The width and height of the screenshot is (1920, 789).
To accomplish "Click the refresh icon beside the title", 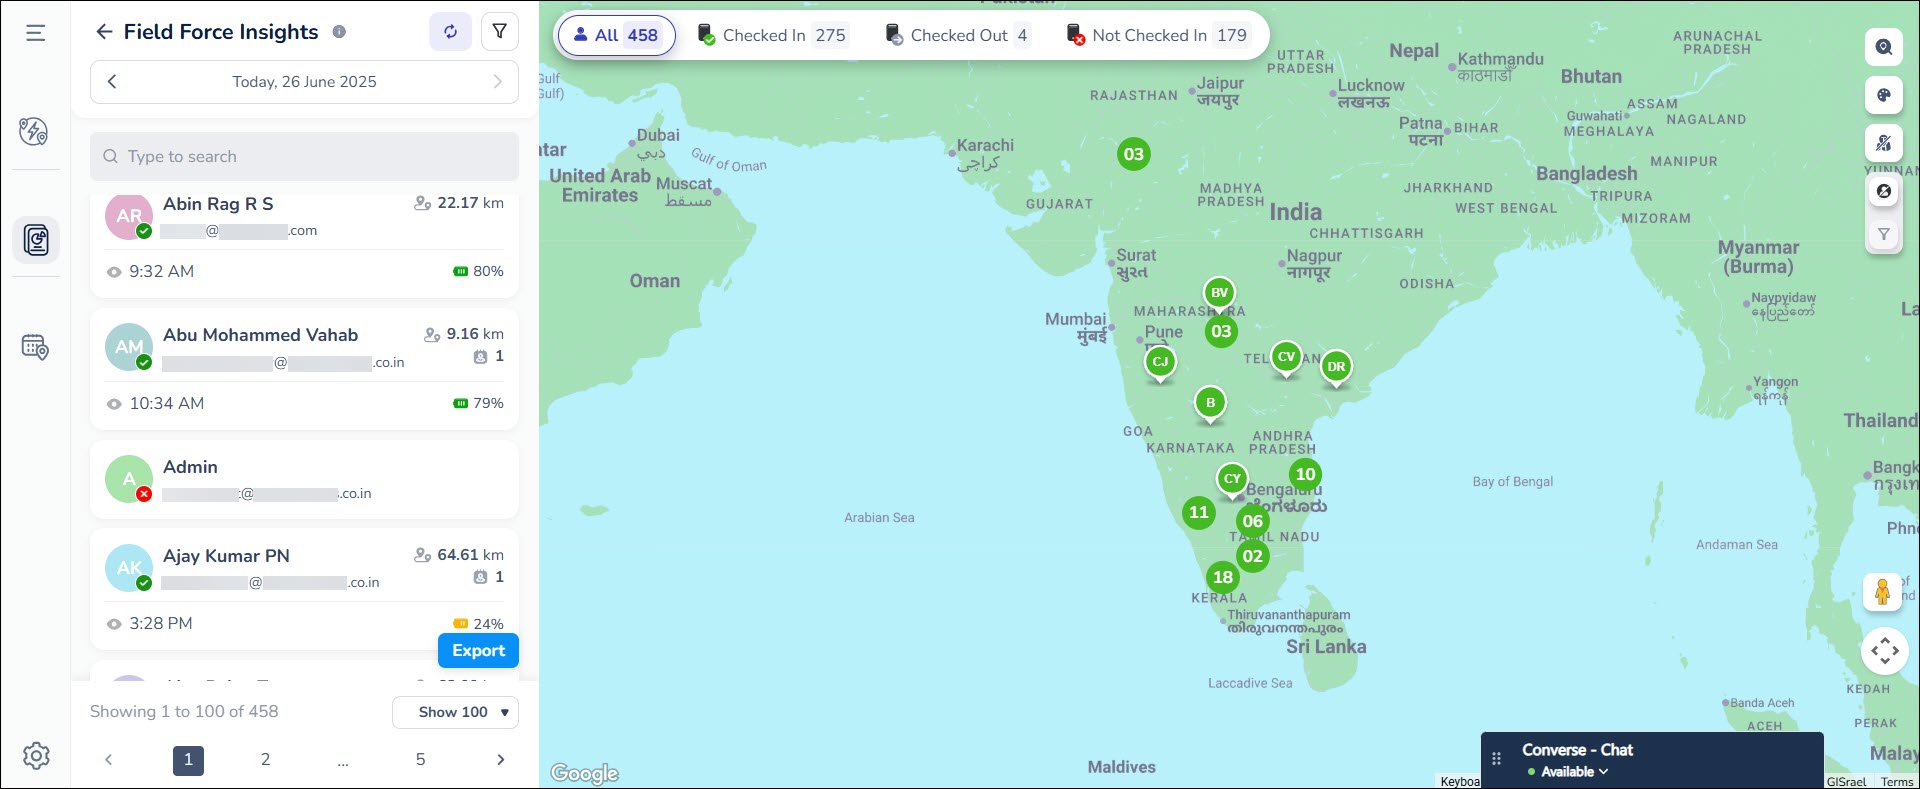I will click(x=450, y=32).
